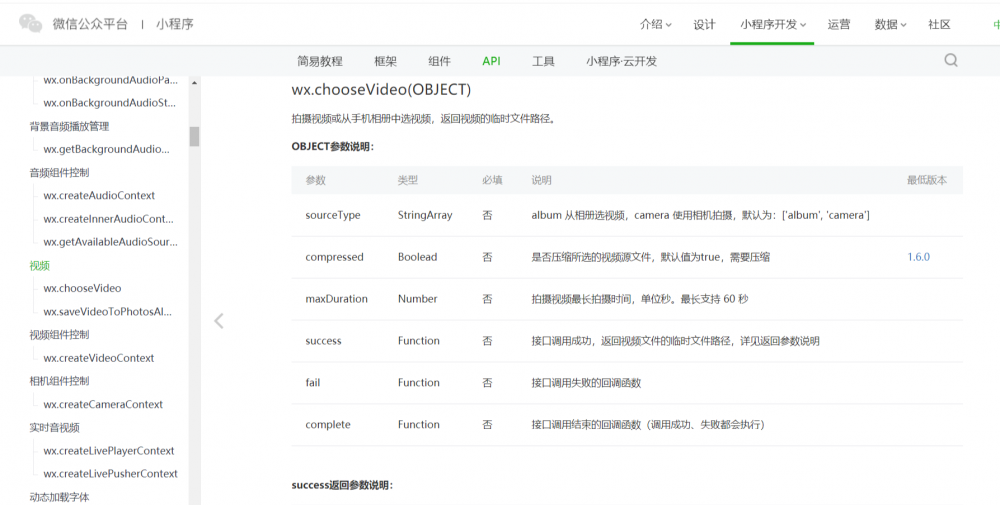1000x505 pixels.
Task: Click the complete parameter cell
Action: 328,425
